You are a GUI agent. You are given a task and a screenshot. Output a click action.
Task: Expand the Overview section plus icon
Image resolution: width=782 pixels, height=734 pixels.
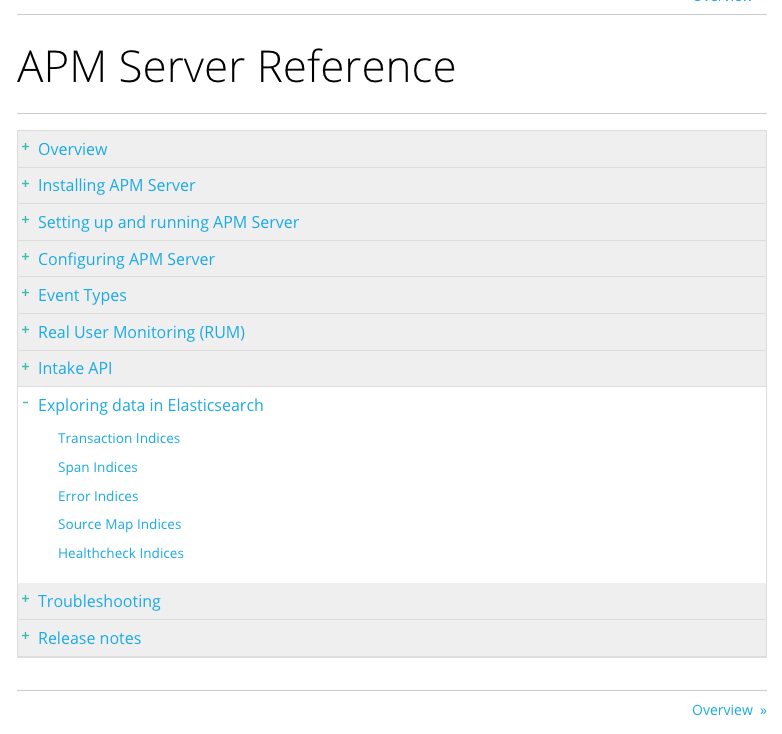point(25,147)
